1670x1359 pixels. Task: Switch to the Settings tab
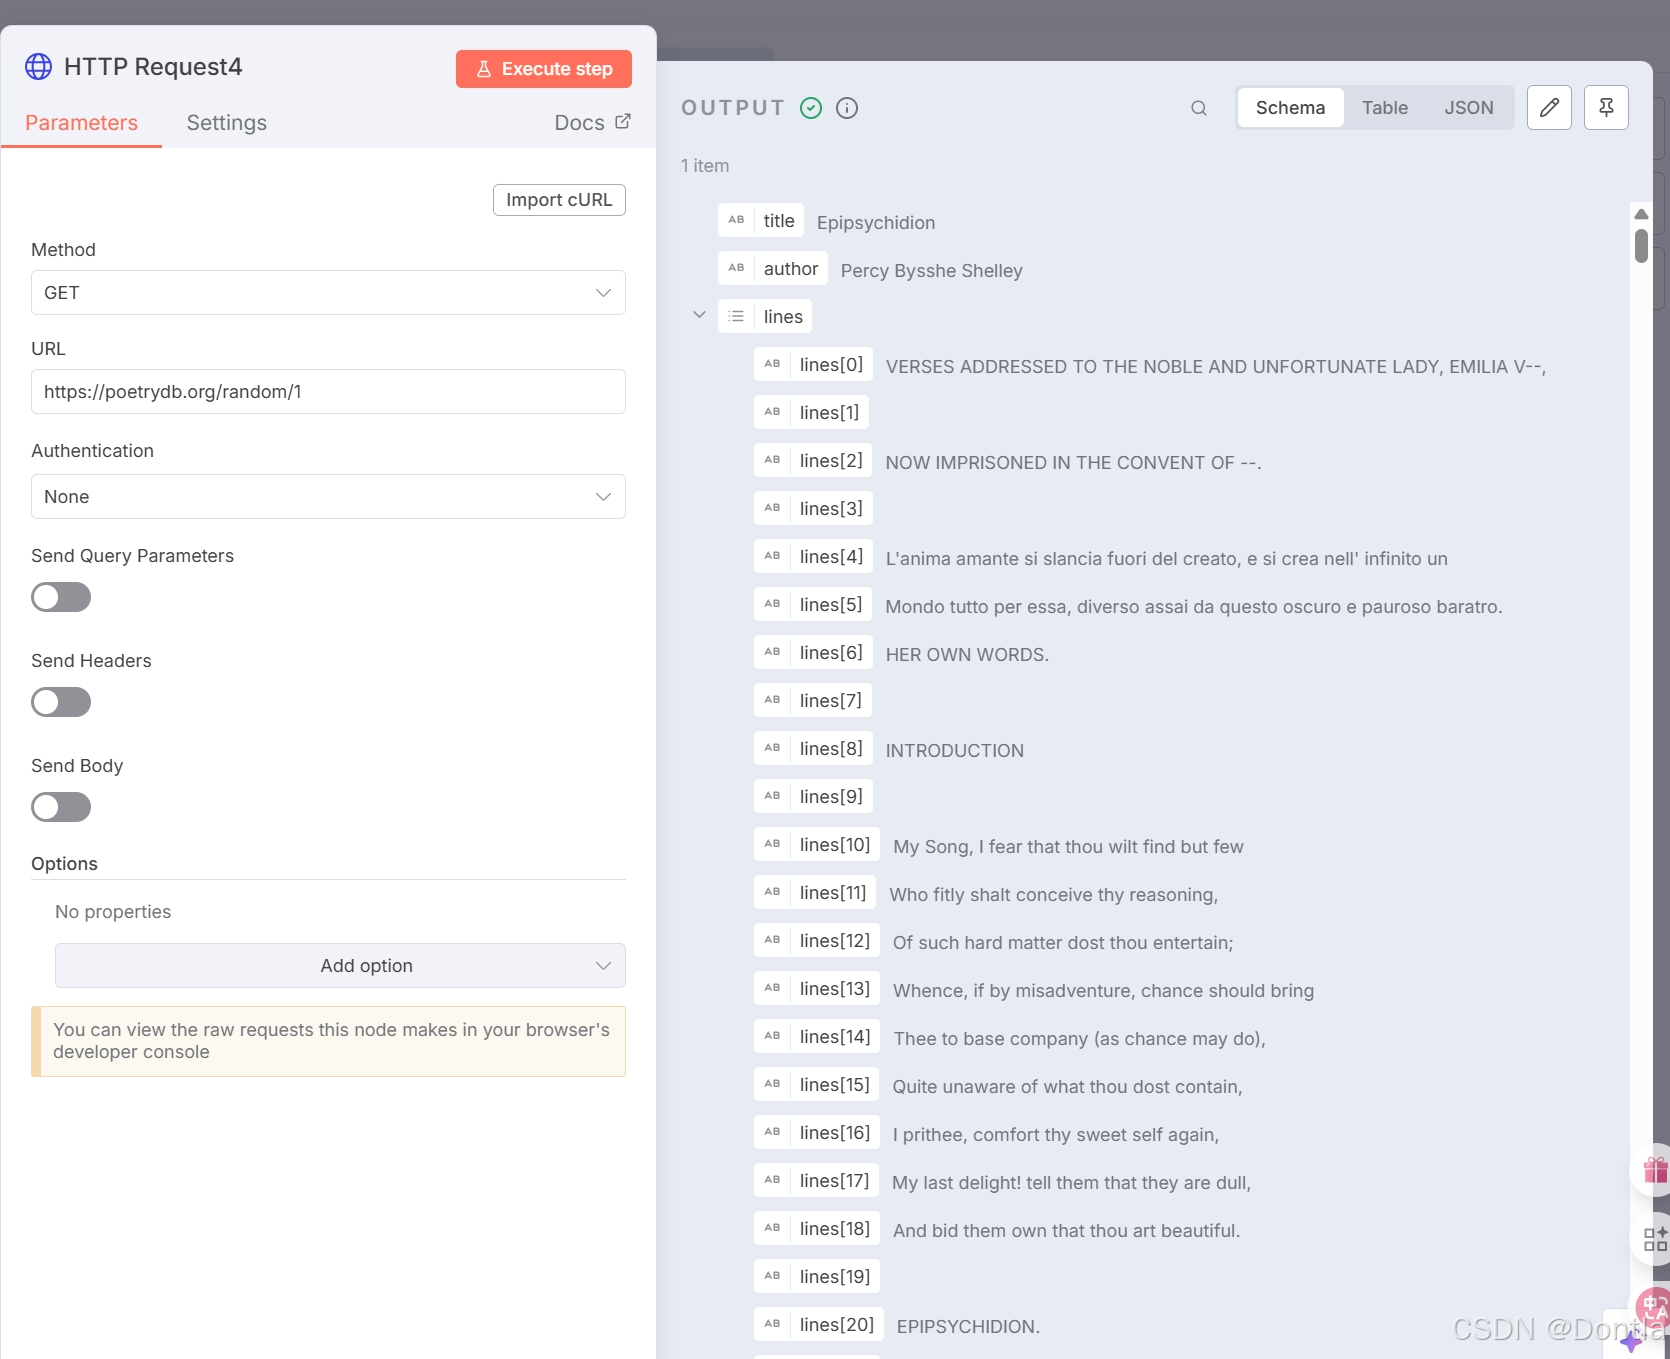(227, 123)
